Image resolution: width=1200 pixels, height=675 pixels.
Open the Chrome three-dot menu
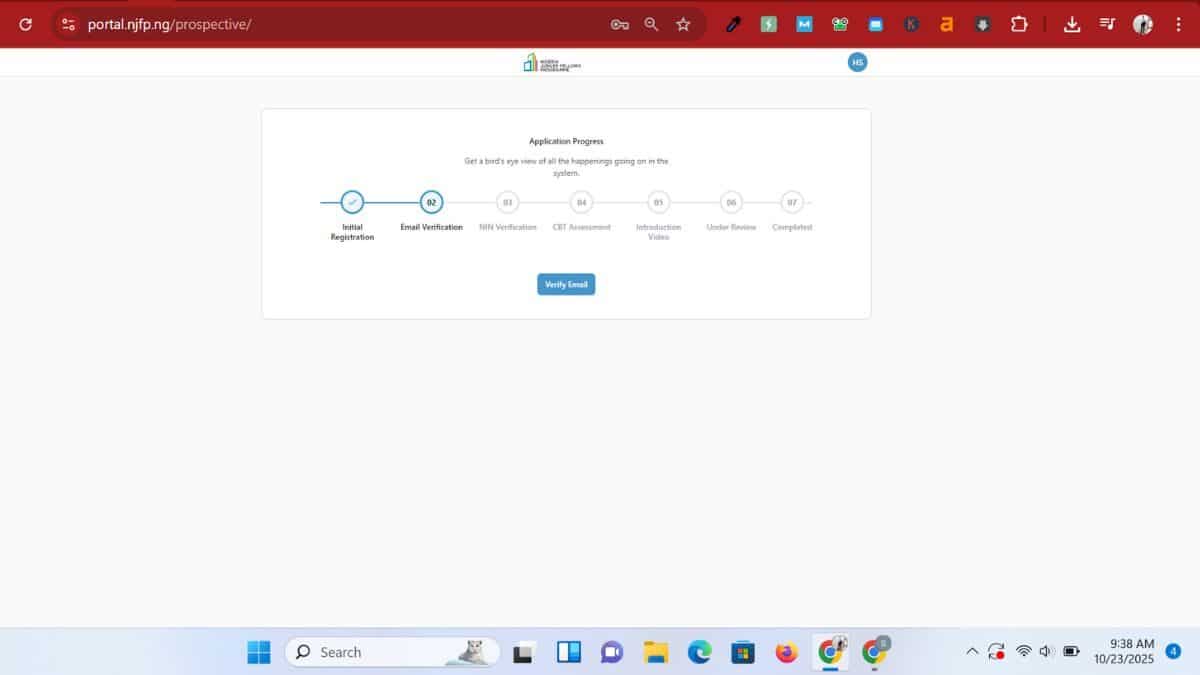pyautogui.click(x=1179, y=24)
